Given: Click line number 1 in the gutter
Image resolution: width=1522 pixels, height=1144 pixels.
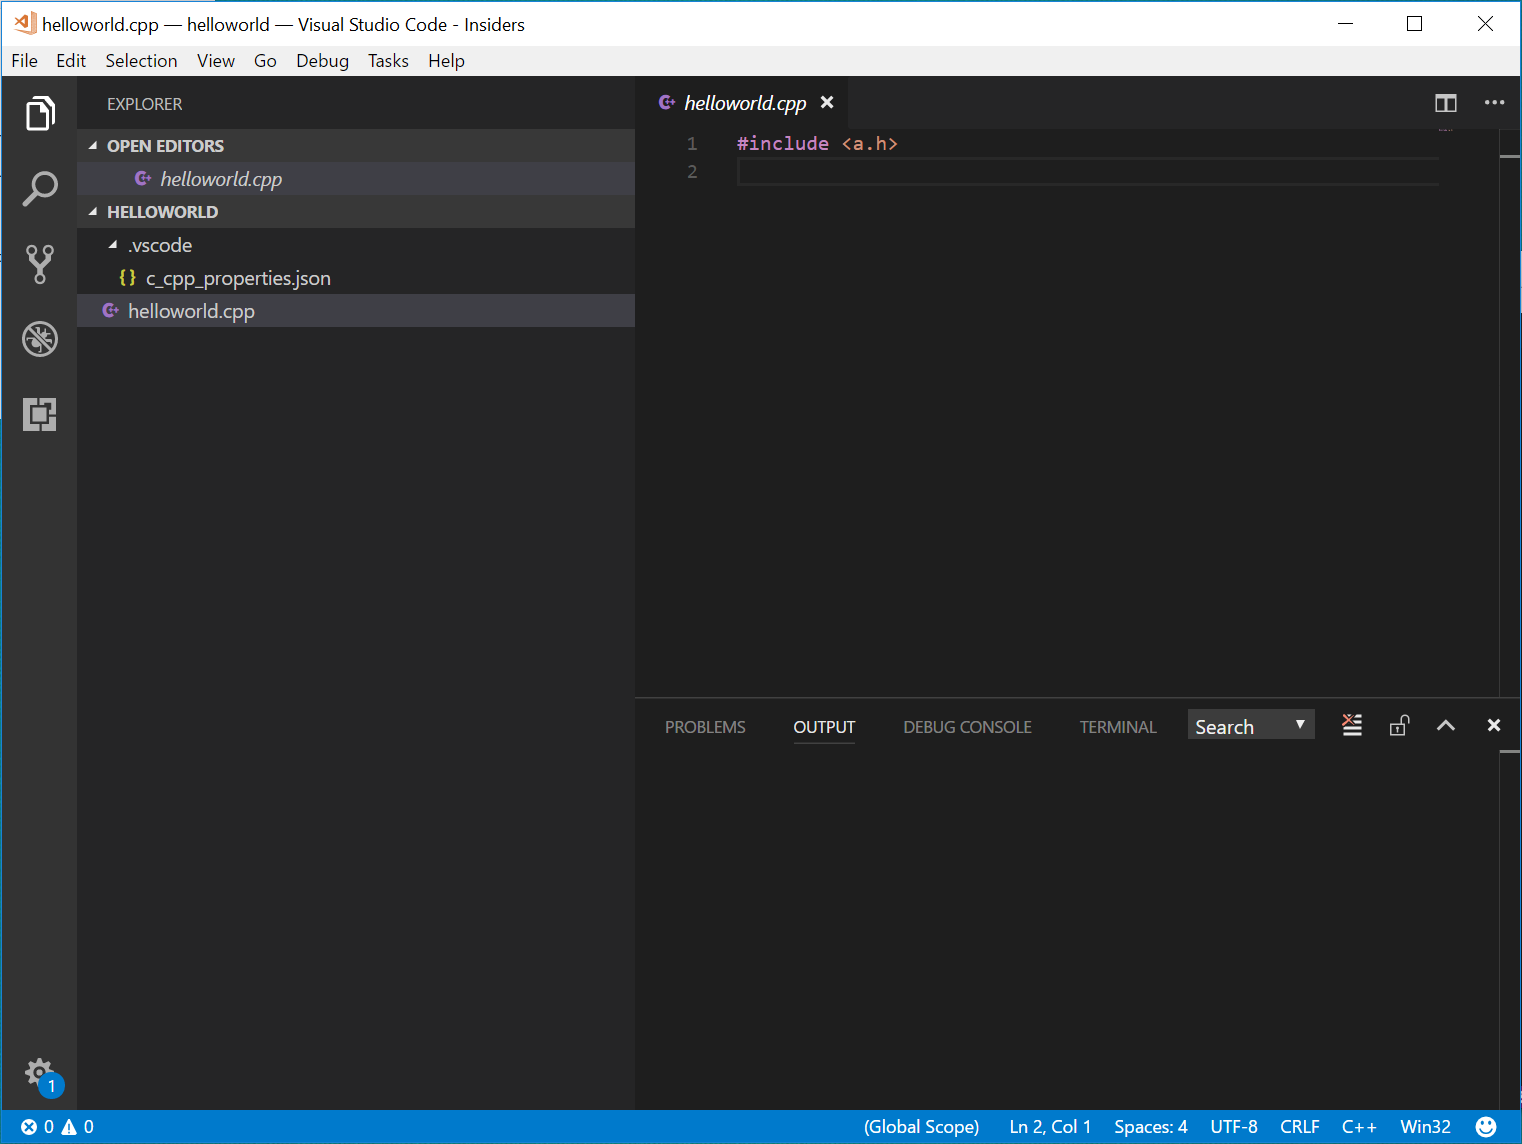Looking at the screenshot, I should (692, 144).
